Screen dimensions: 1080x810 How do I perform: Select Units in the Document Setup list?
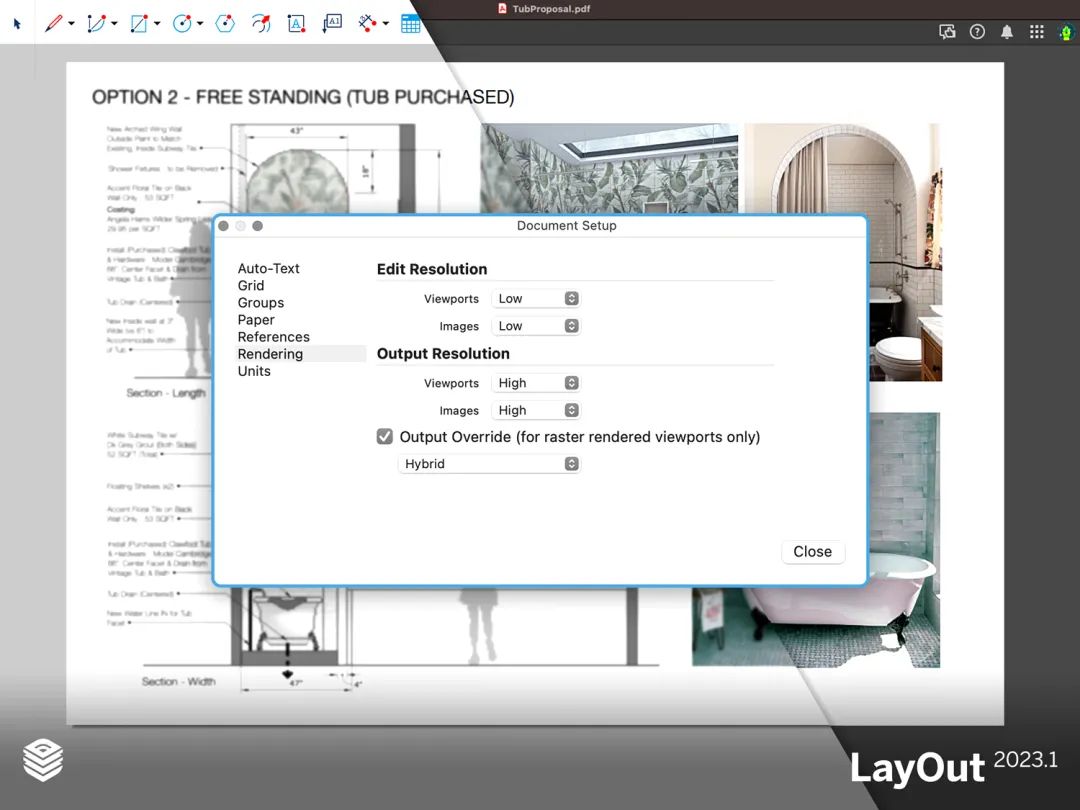[254, 371]
